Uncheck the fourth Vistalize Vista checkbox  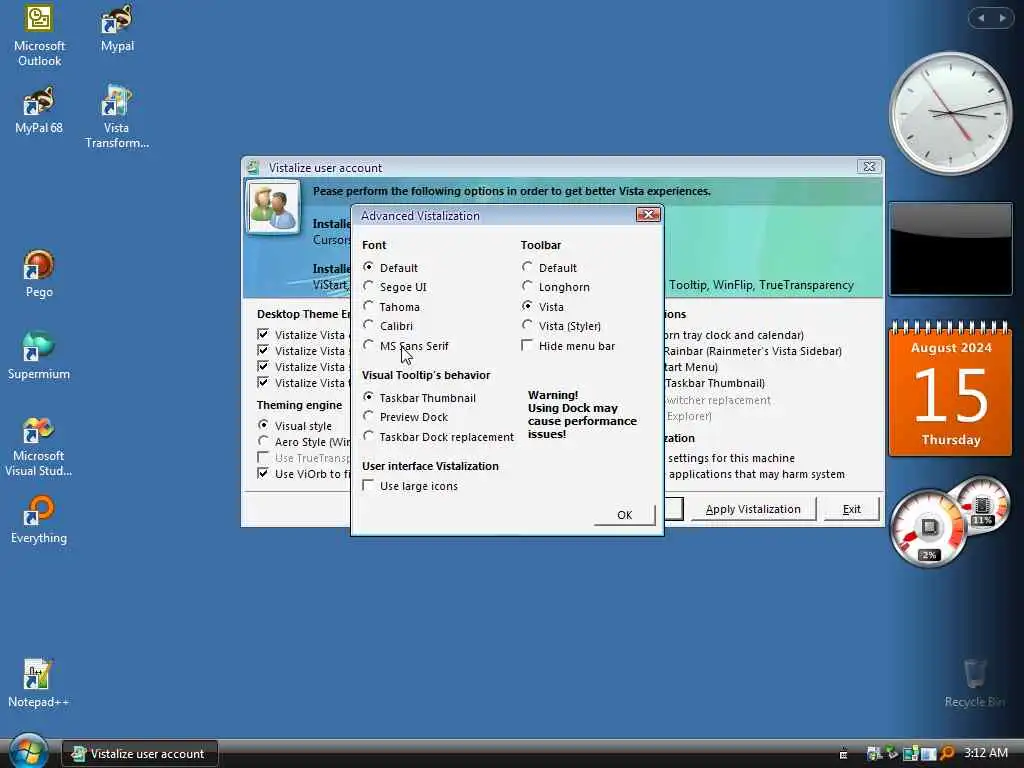tap(263, 382)
